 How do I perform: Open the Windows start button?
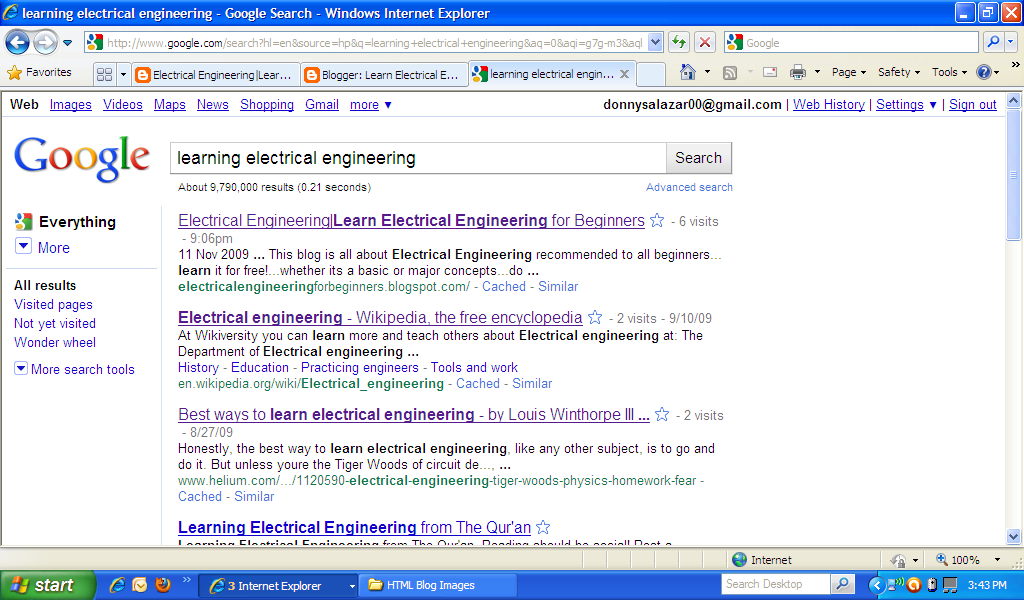pyautogui.click(x=47, y=585)
